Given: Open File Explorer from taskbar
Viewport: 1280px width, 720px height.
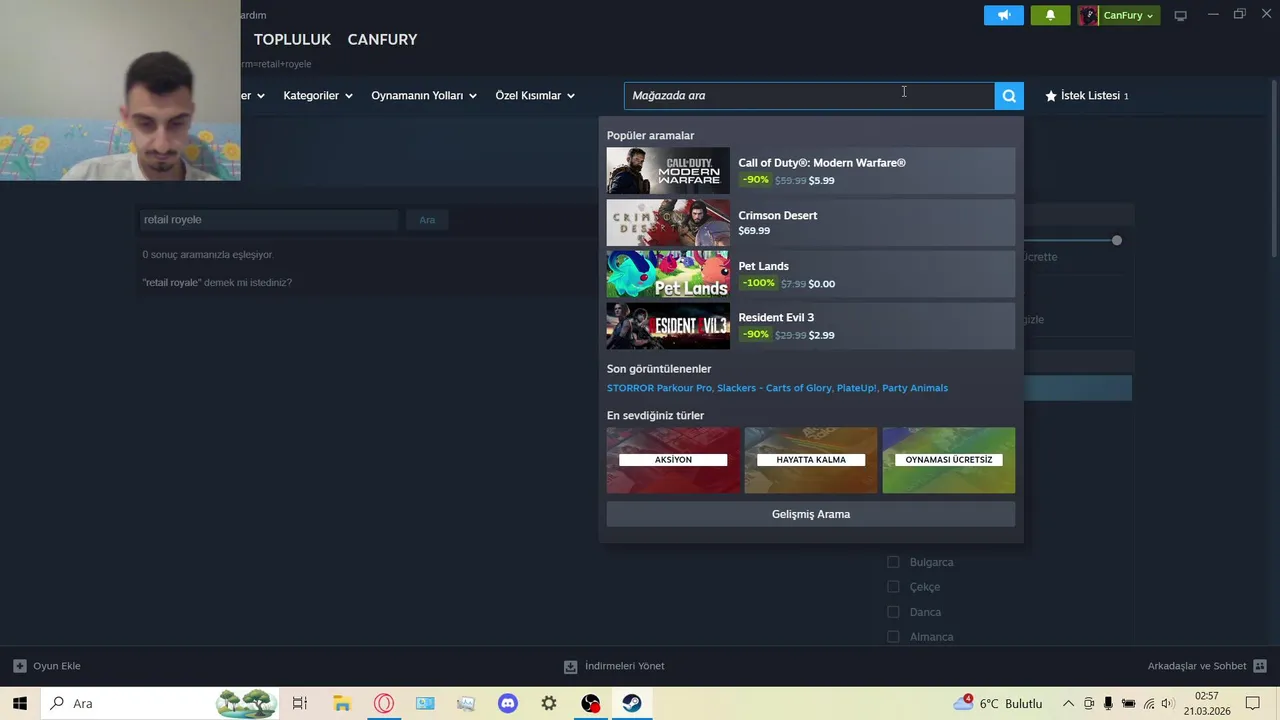Looking at the screenshot, I should click(342, 703).
